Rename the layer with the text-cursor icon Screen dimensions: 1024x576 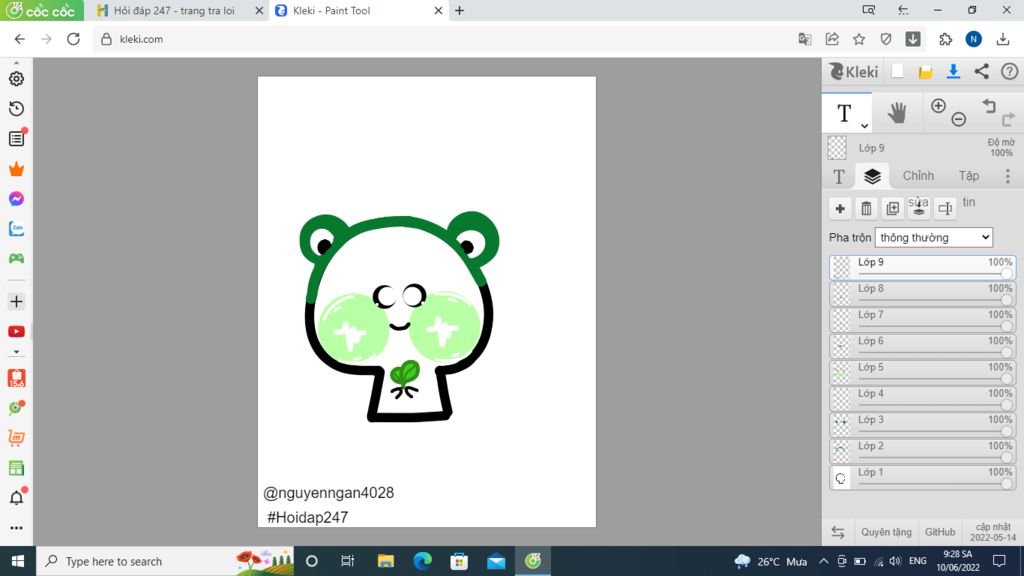point(945,209)
